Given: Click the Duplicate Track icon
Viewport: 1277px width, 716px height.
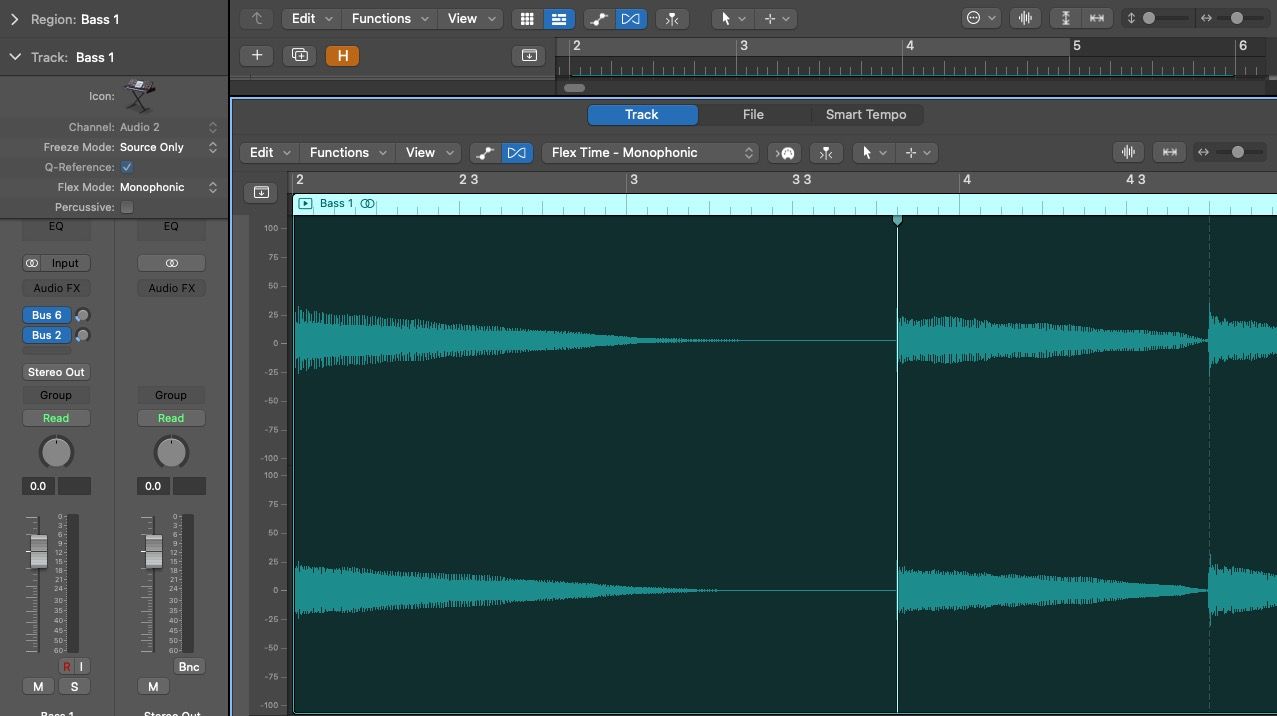Looking at the screenshot, I should (299, 55).
